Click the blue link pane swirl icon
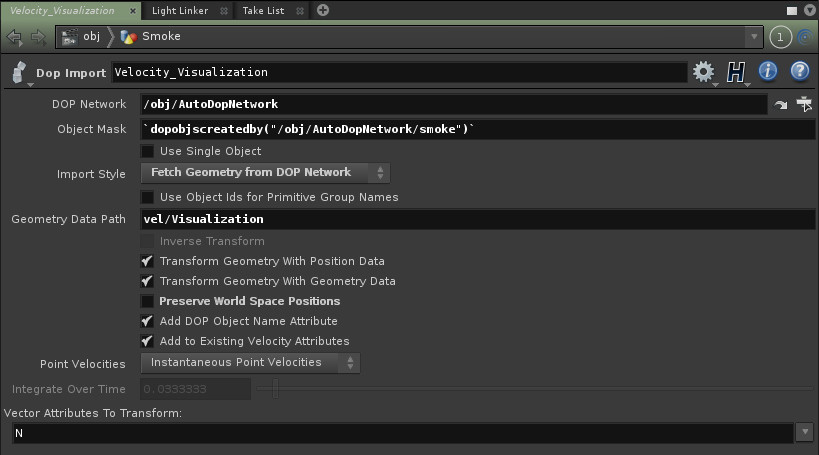The width and height of the screenshot is (819, 455). (806, 37)
